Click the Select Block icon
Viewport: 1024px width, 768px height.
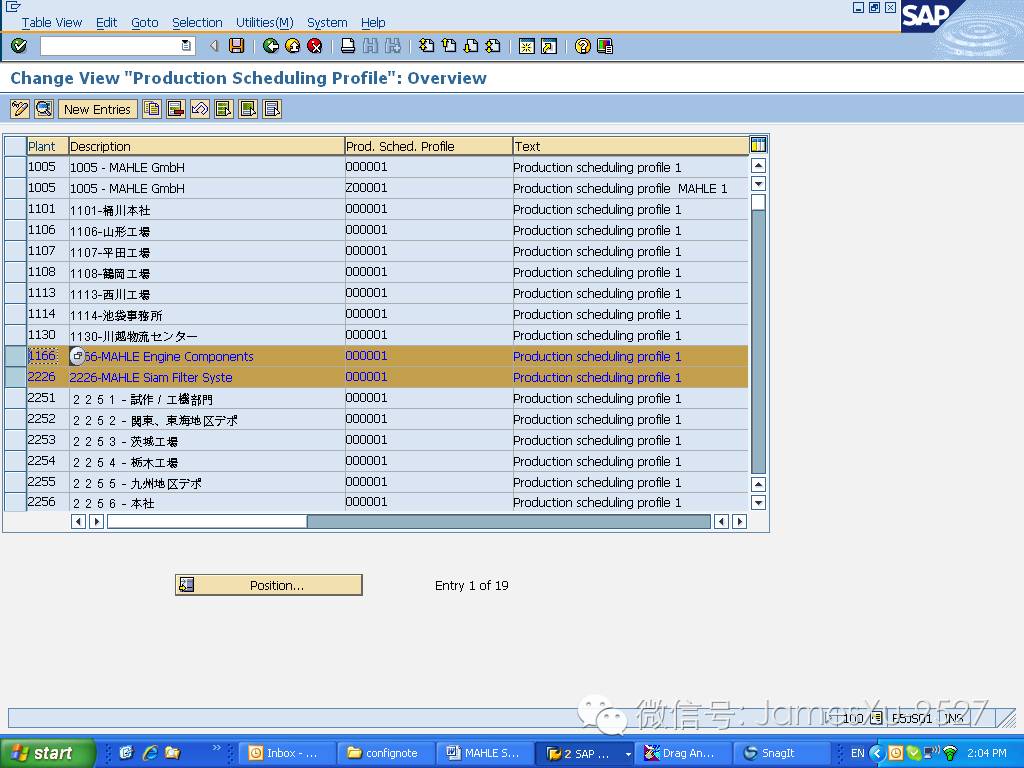coord(248,109)
